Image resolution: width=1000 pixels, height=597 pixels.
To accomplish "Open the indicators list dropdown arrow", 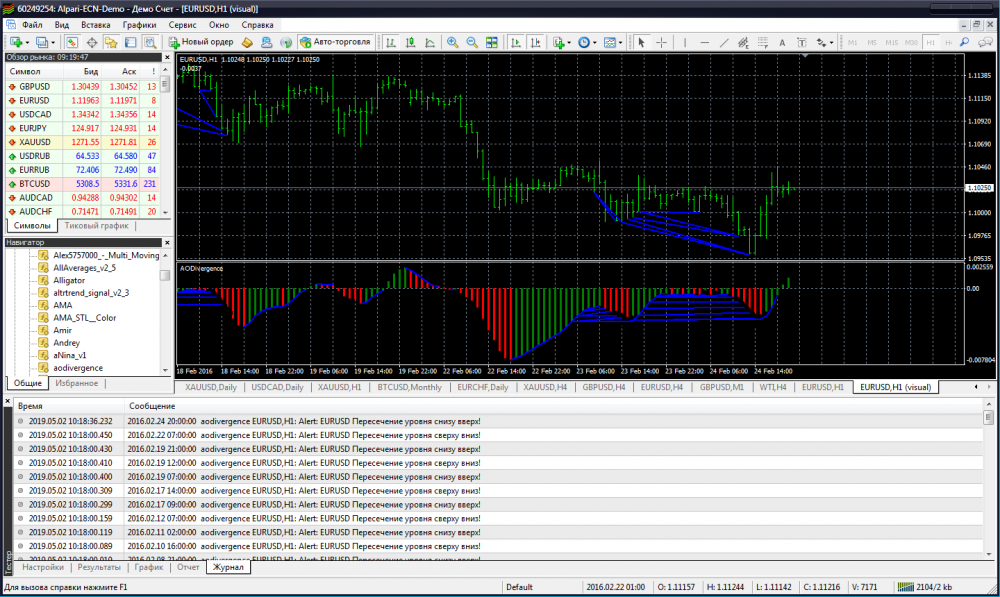I will 568,43.
